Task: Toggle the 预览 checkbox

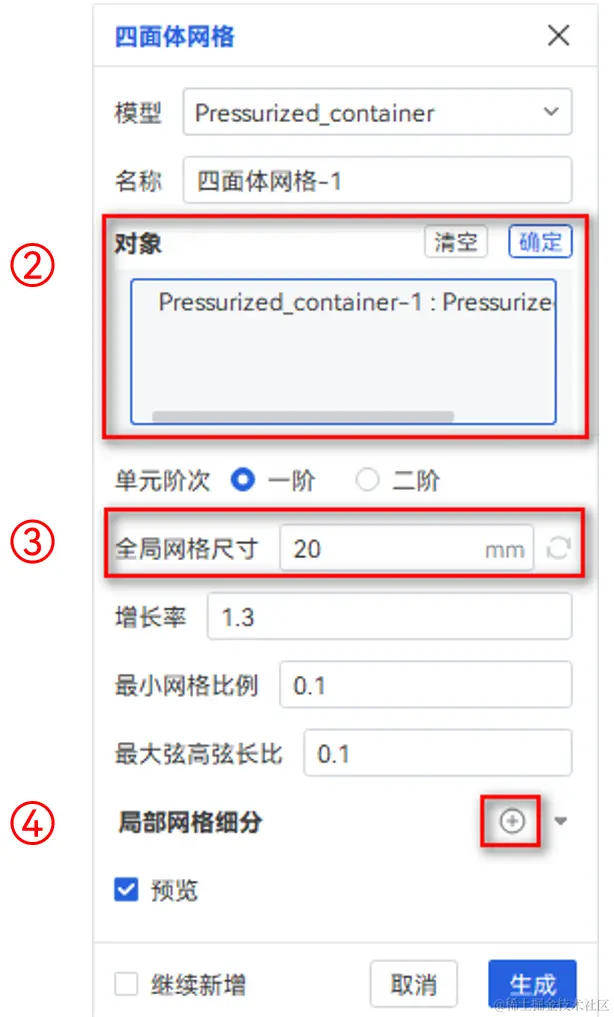Action: tap(126, 889)
